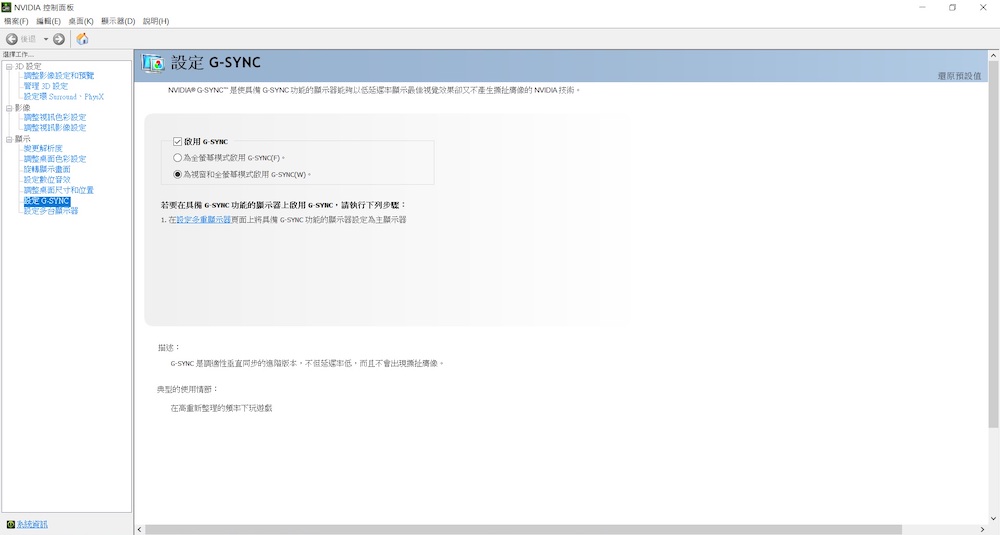The height and width of the screenshot is (535, 1000).
Task: Click the 系統資訊 icon at bottom left
Action: coord(10,524)
